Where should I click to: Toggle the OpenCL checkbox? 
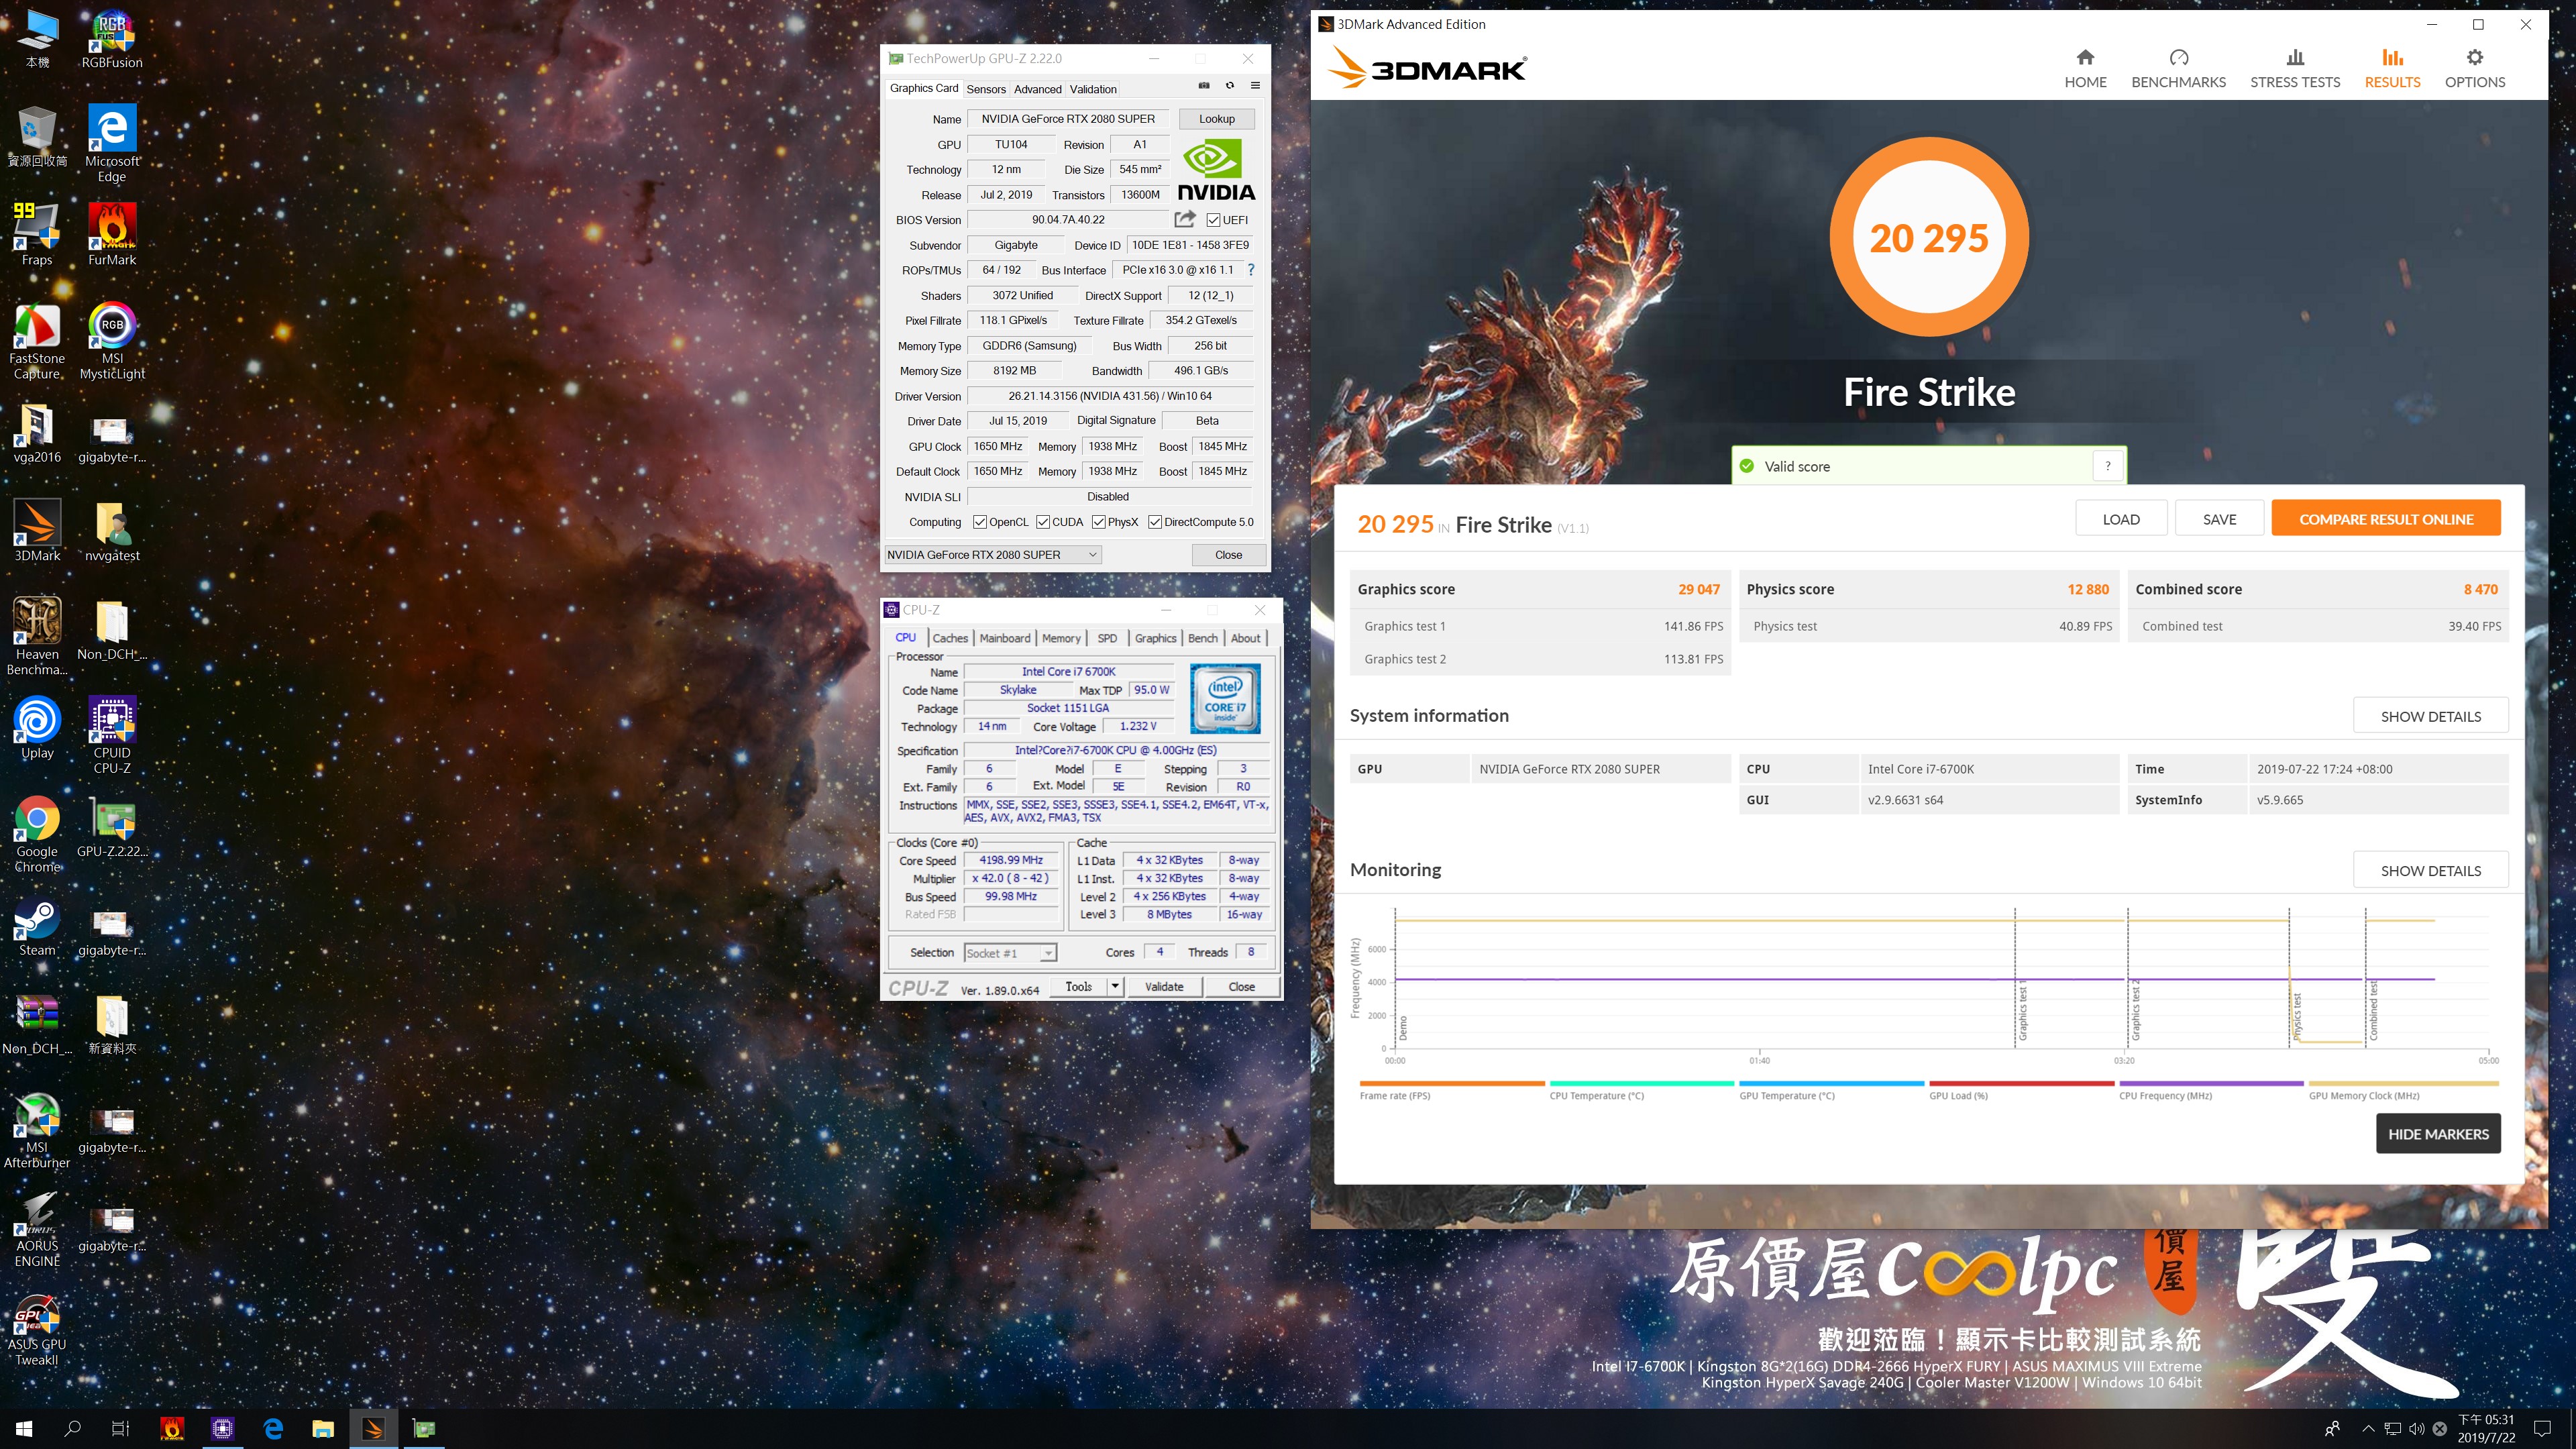[980, 522]
